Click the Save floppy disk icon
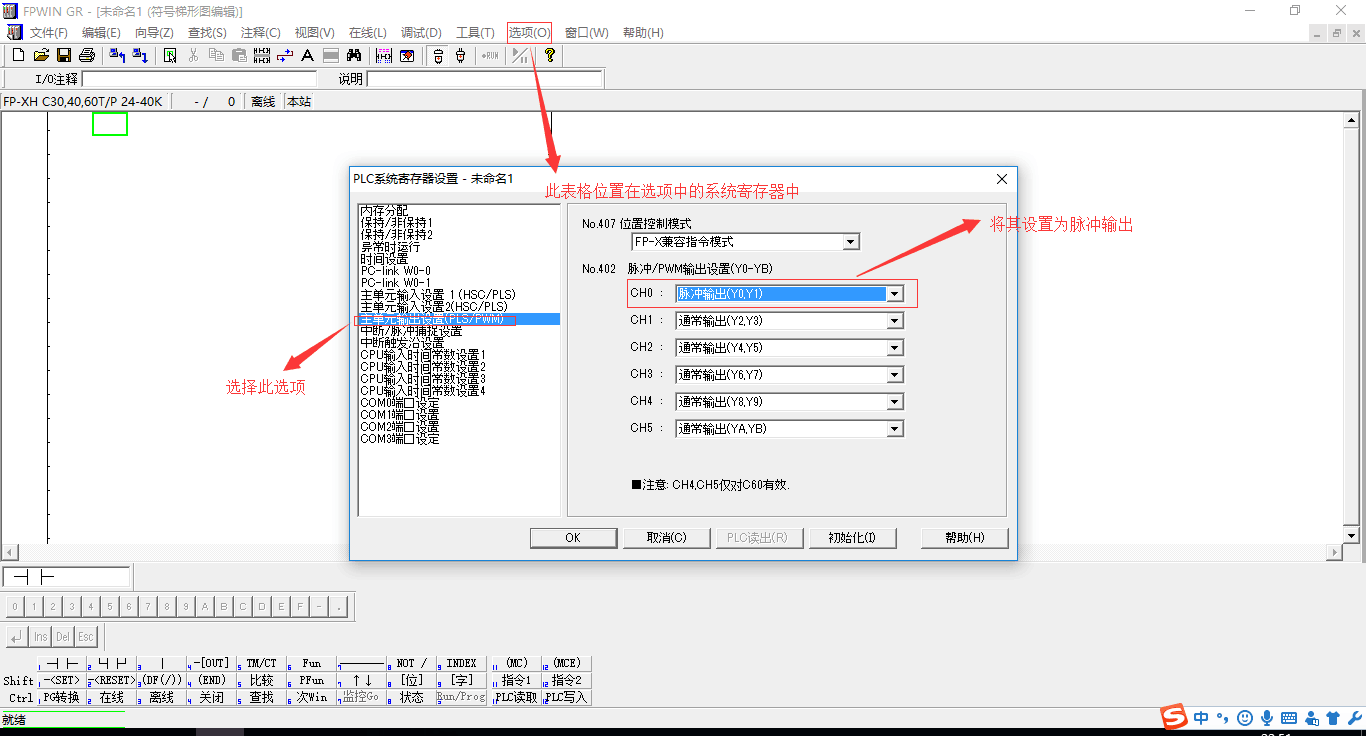 tap(64, 56)
